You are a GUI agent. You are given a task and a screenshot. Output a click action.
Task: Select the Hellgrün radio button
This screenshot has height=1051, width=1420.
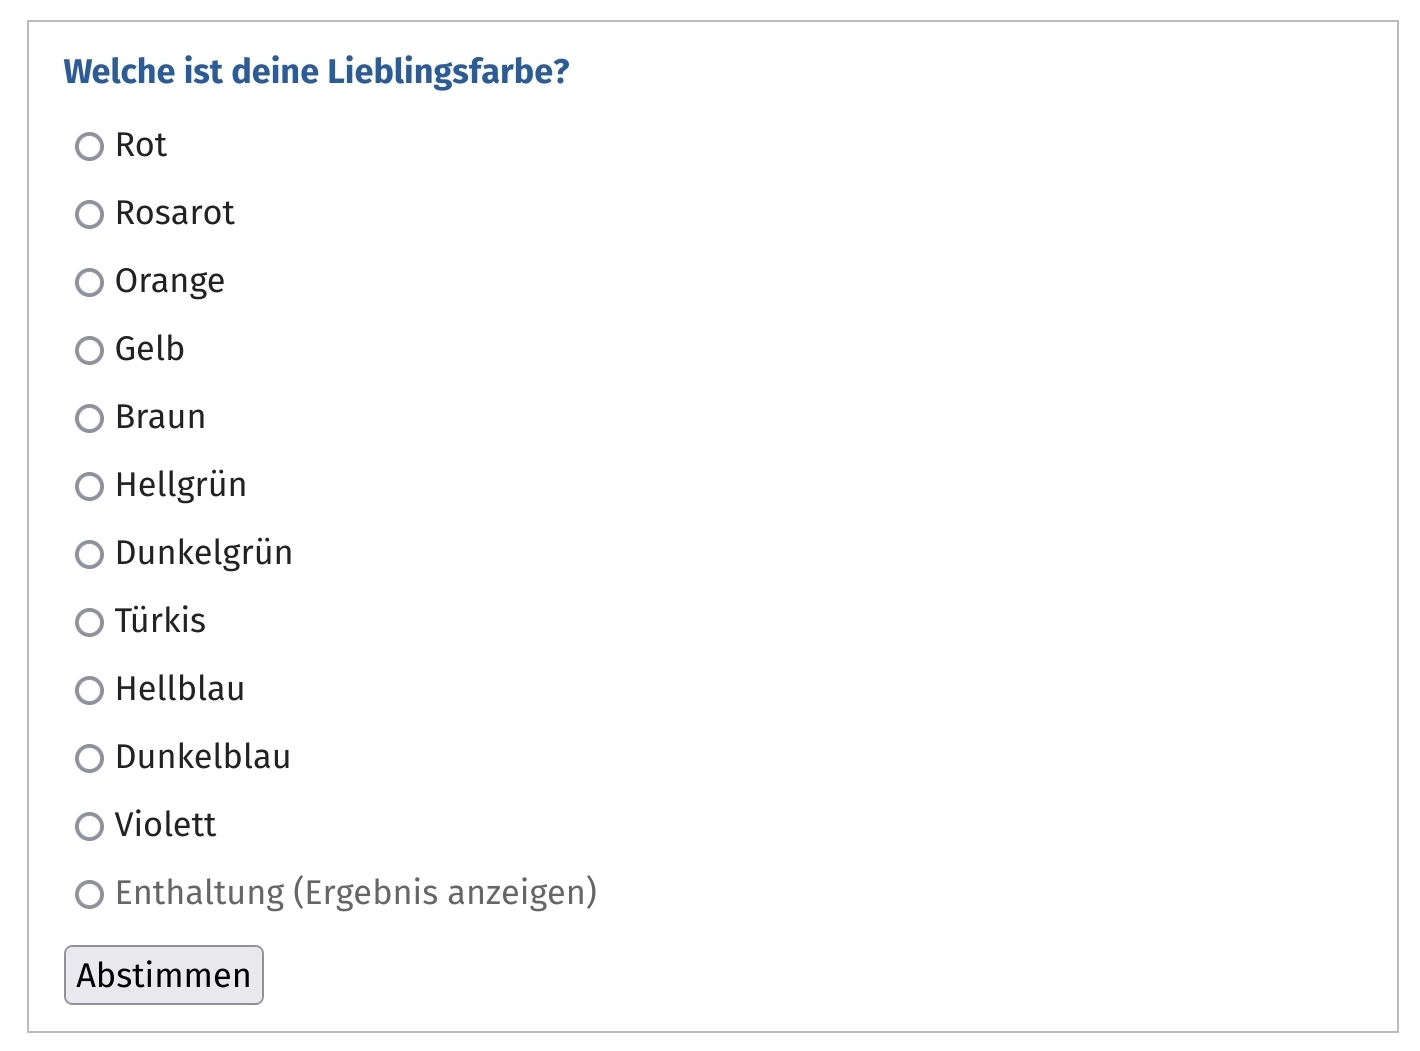[90, 486]
